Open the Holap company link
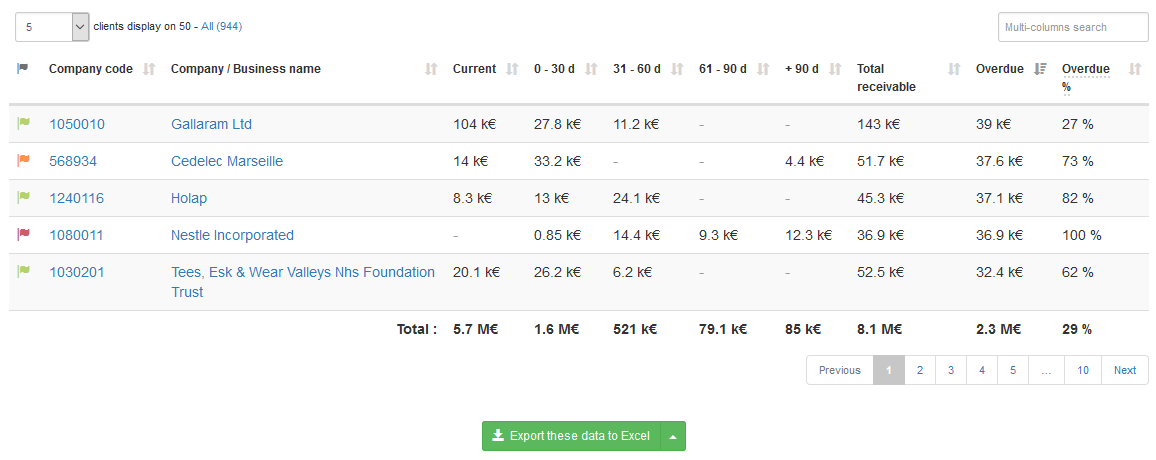 pyautogui.click(x=189, y=198)
